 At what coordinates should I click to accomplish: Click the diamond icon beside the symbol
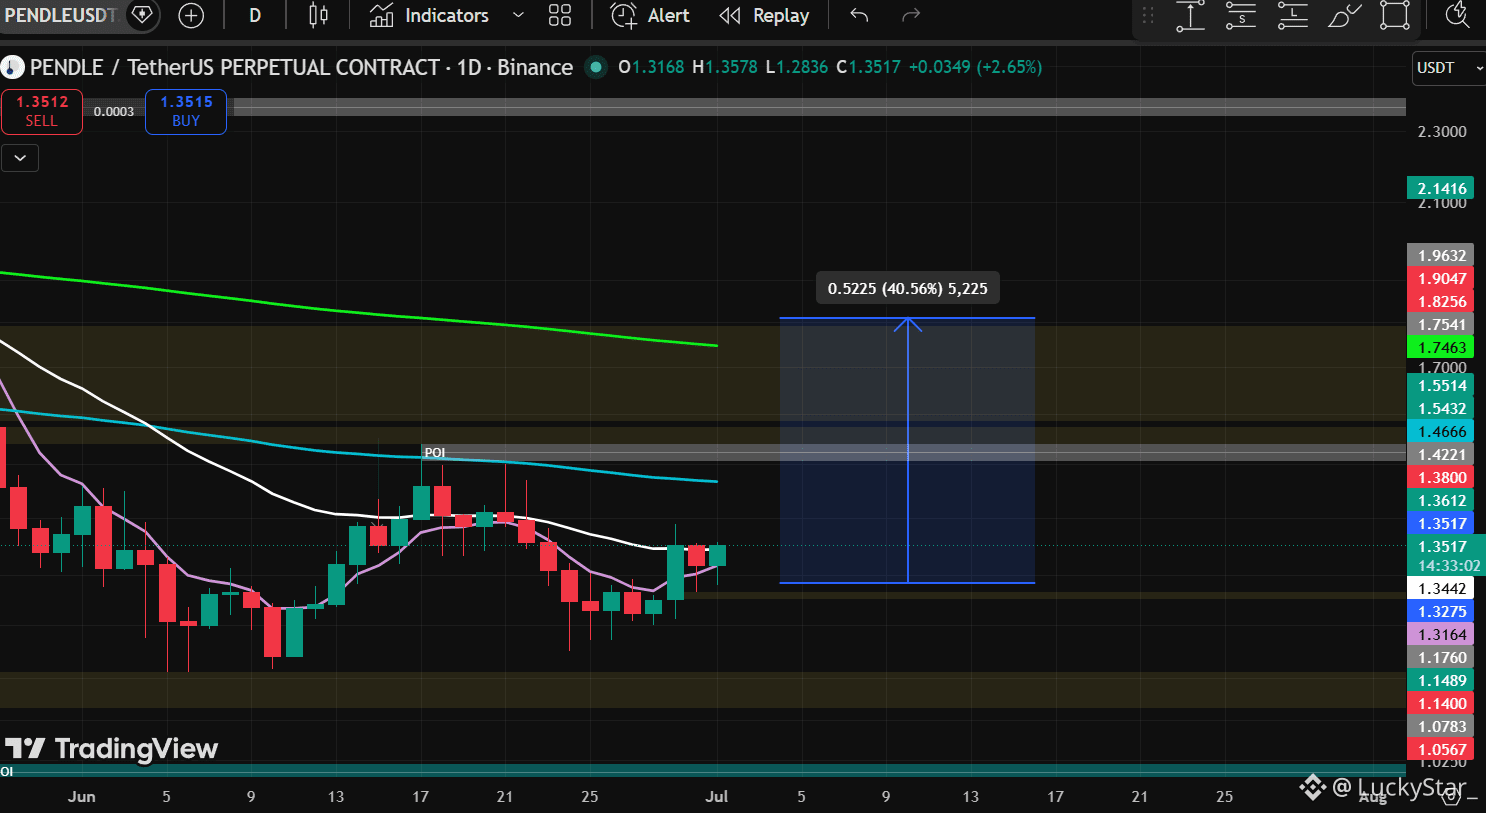click(142, 15)
